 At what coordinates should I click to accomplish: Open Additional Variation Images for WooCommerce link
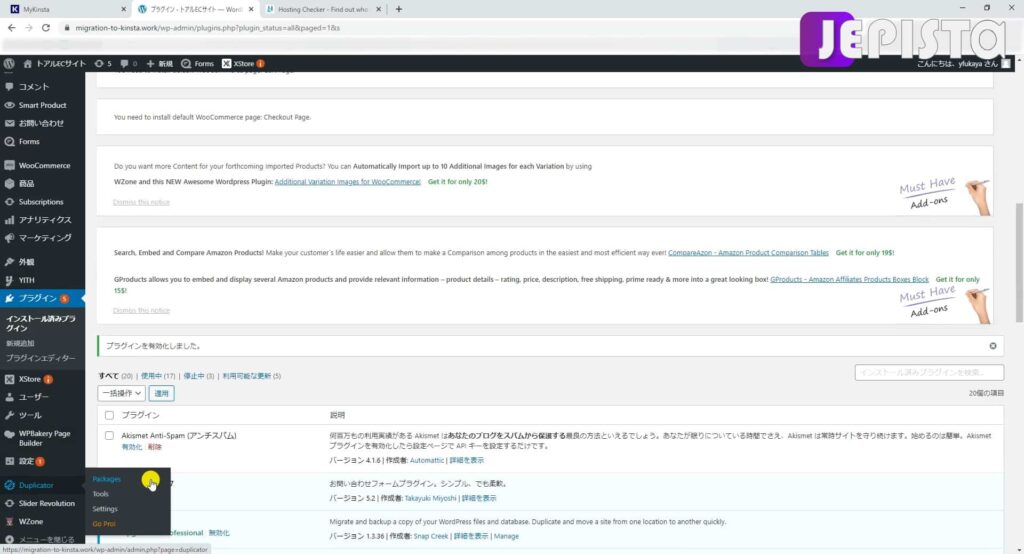pyautogui.click(x=347, y=182)
